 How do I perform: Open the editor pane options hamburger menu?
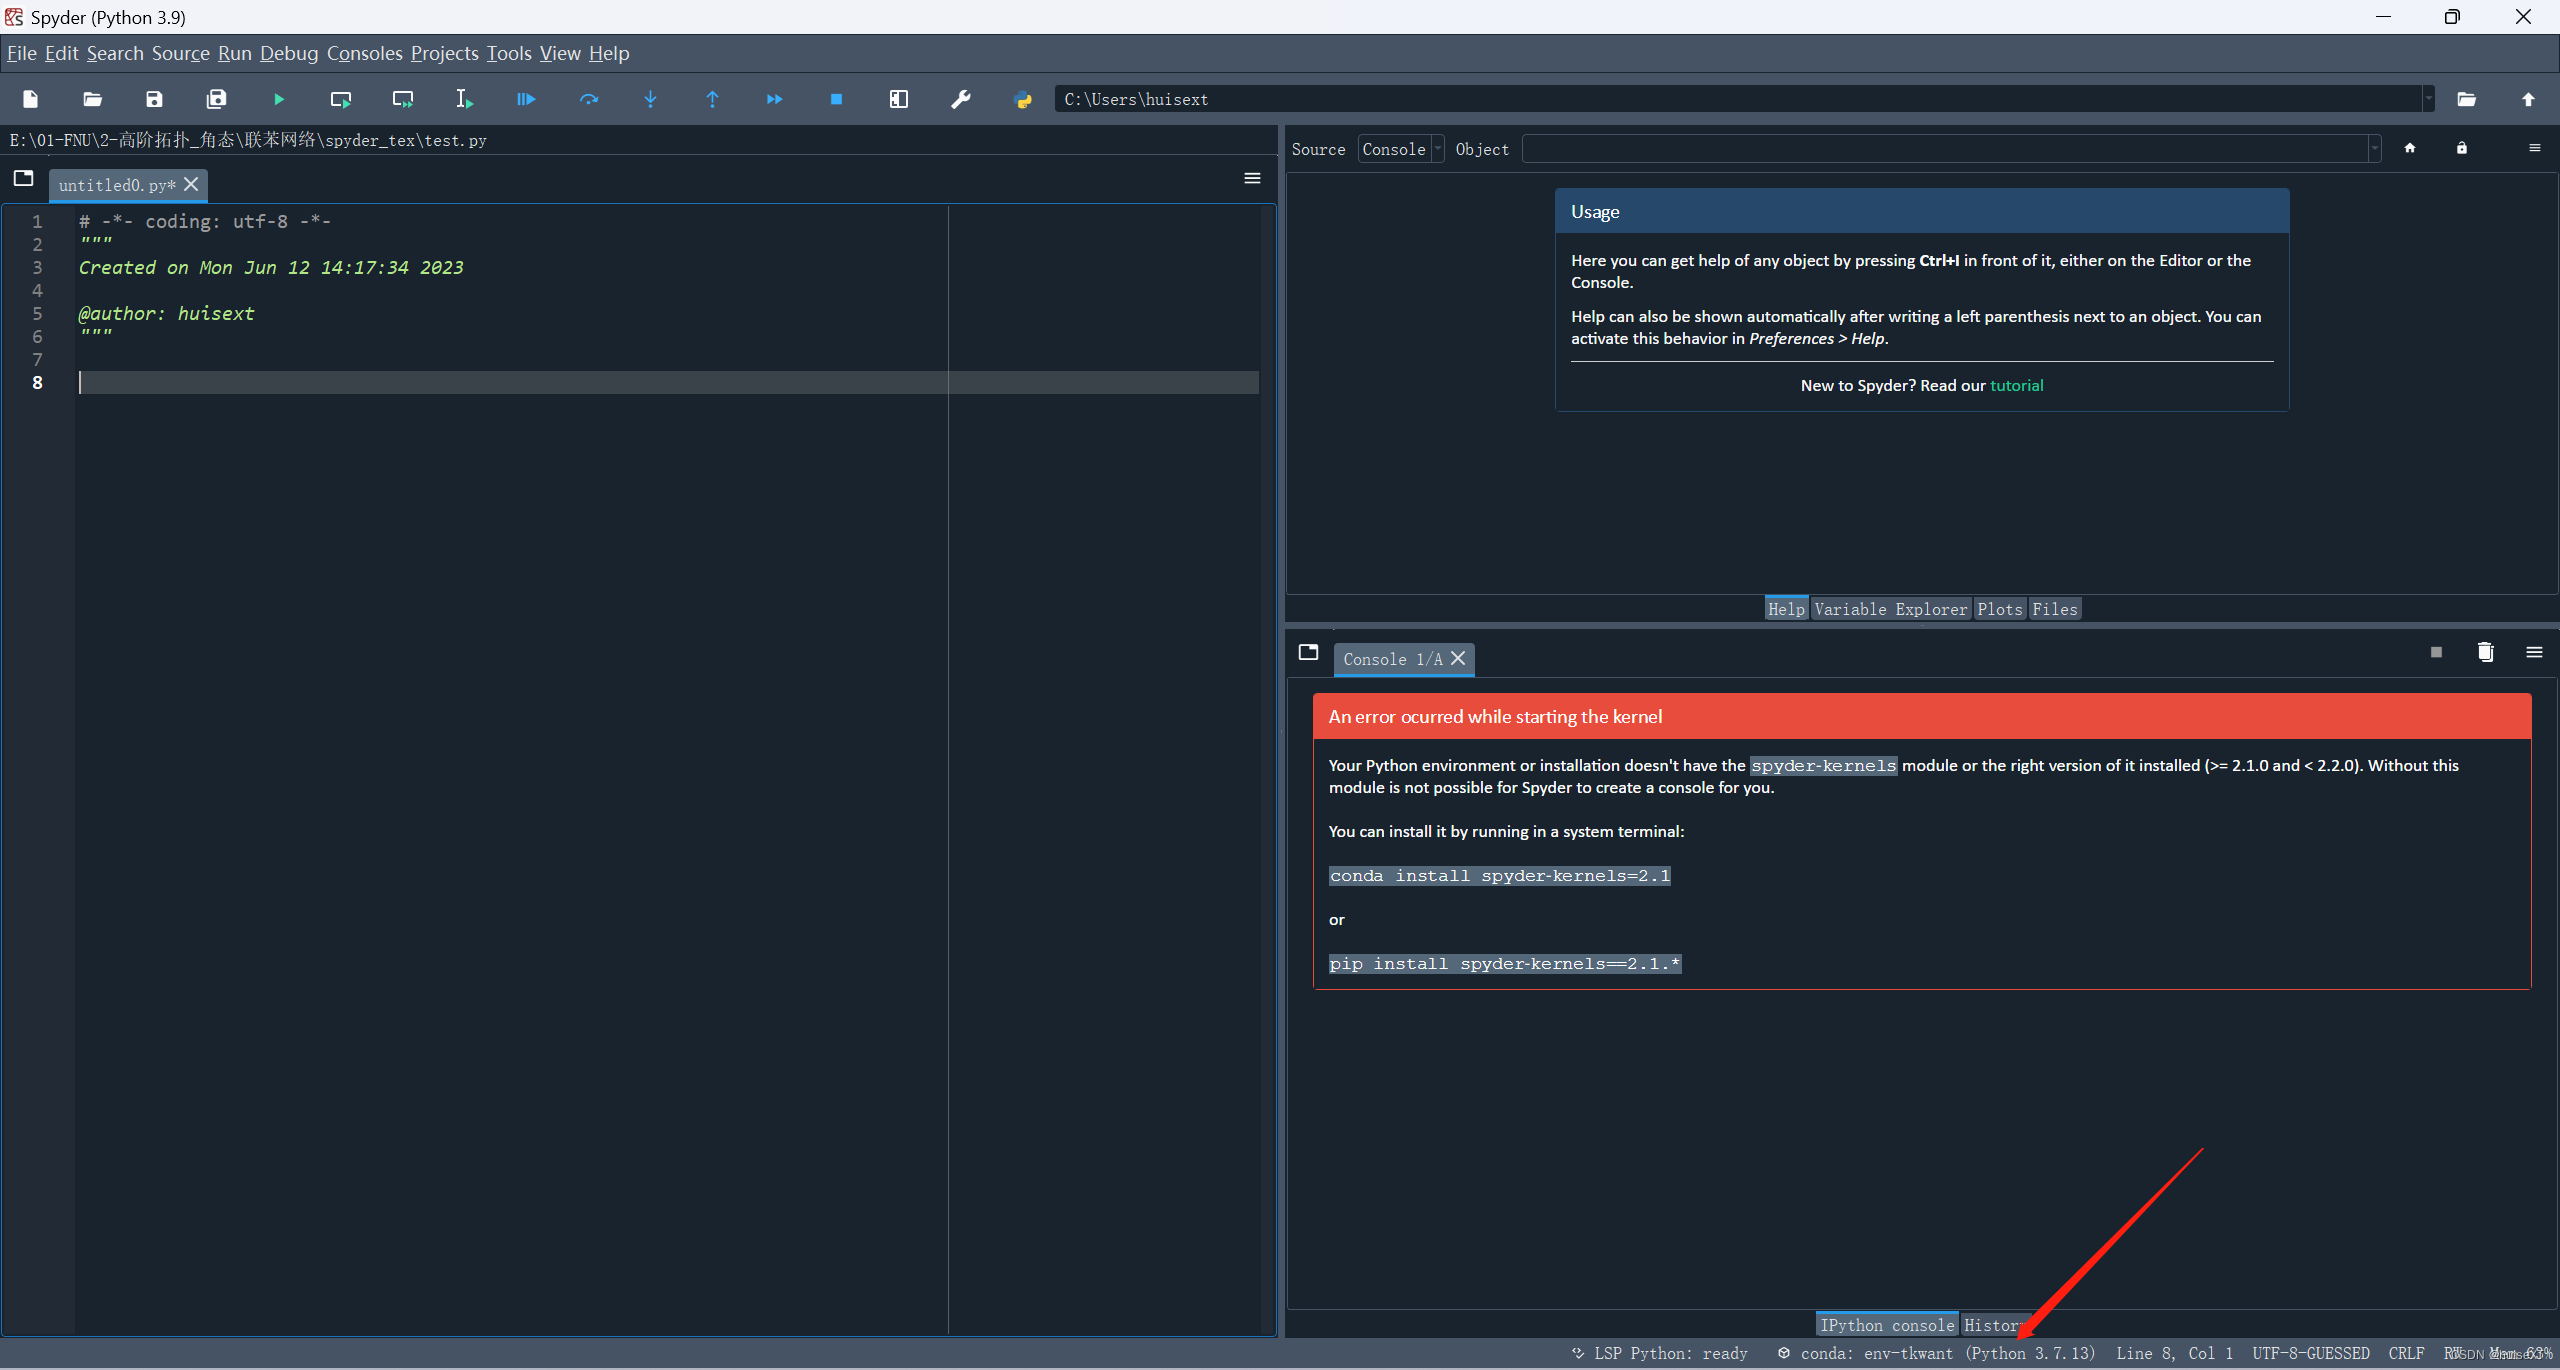tap(1252, 178)
